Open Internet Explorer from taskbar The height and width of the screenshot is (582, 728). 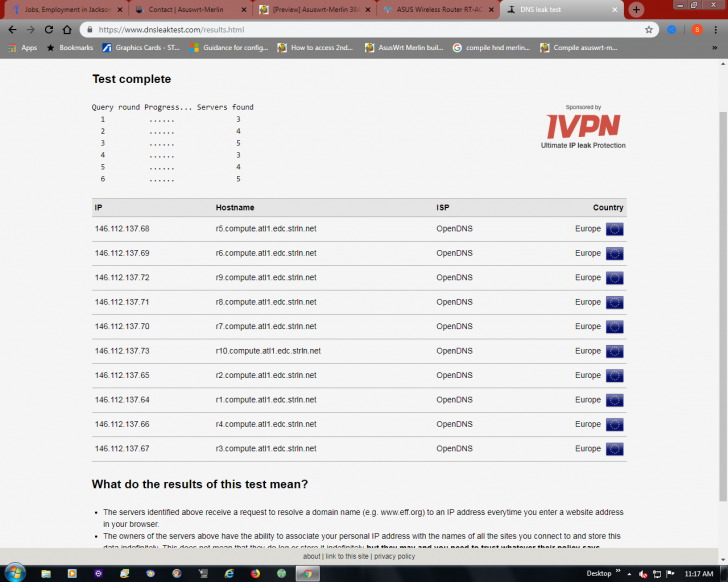coord(229,574)
